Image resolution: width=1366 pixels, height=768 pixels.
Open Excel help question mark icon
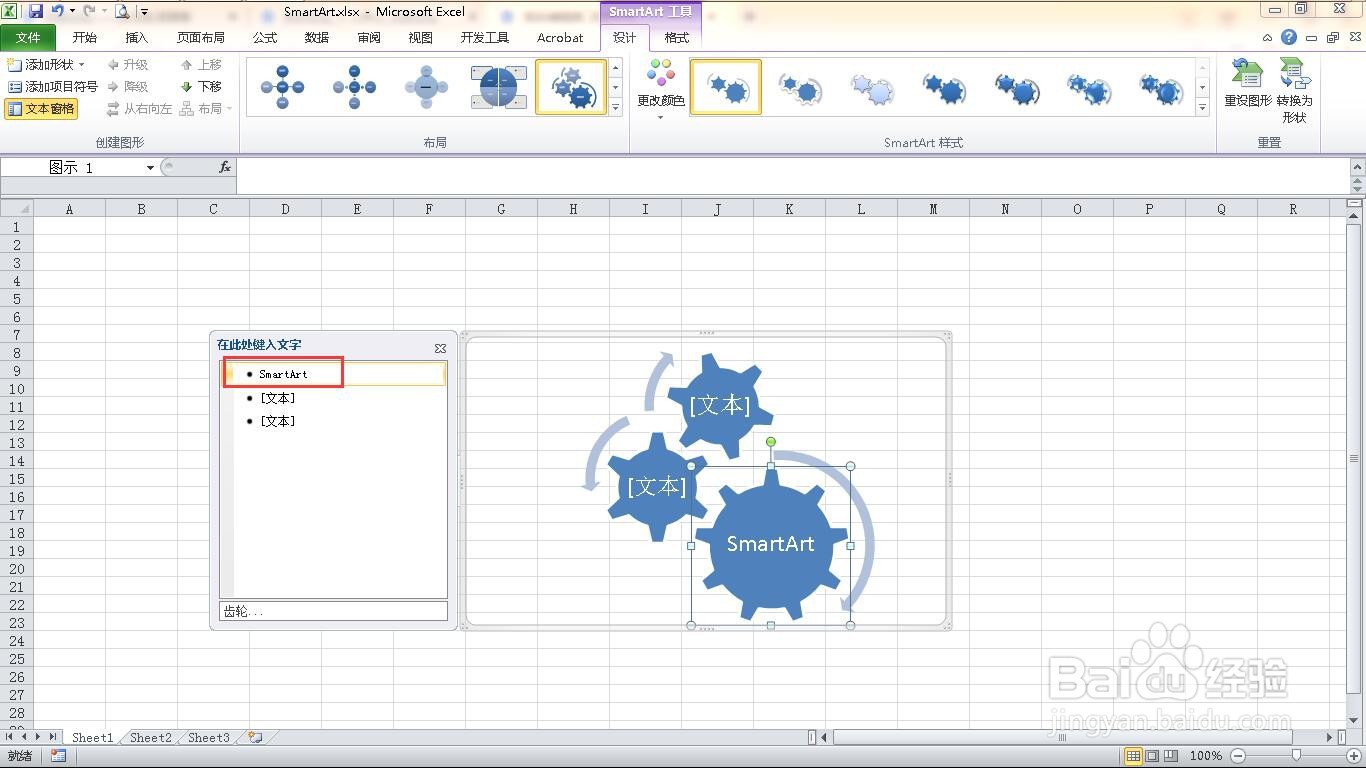click(x=1289, y=37)
